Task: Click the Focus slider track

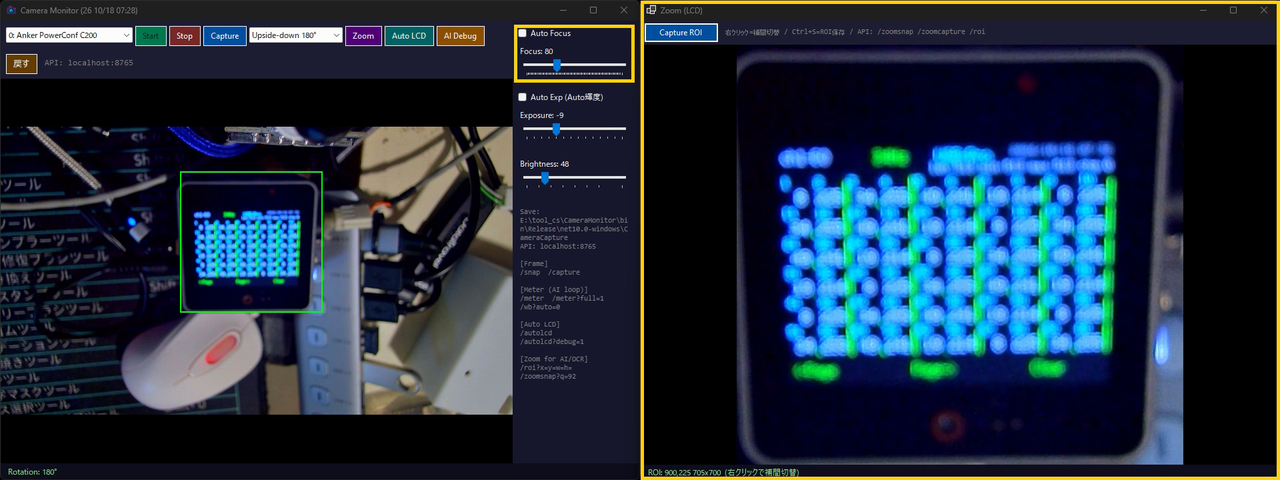Action: pyautogui.click(x=575, y=65)
